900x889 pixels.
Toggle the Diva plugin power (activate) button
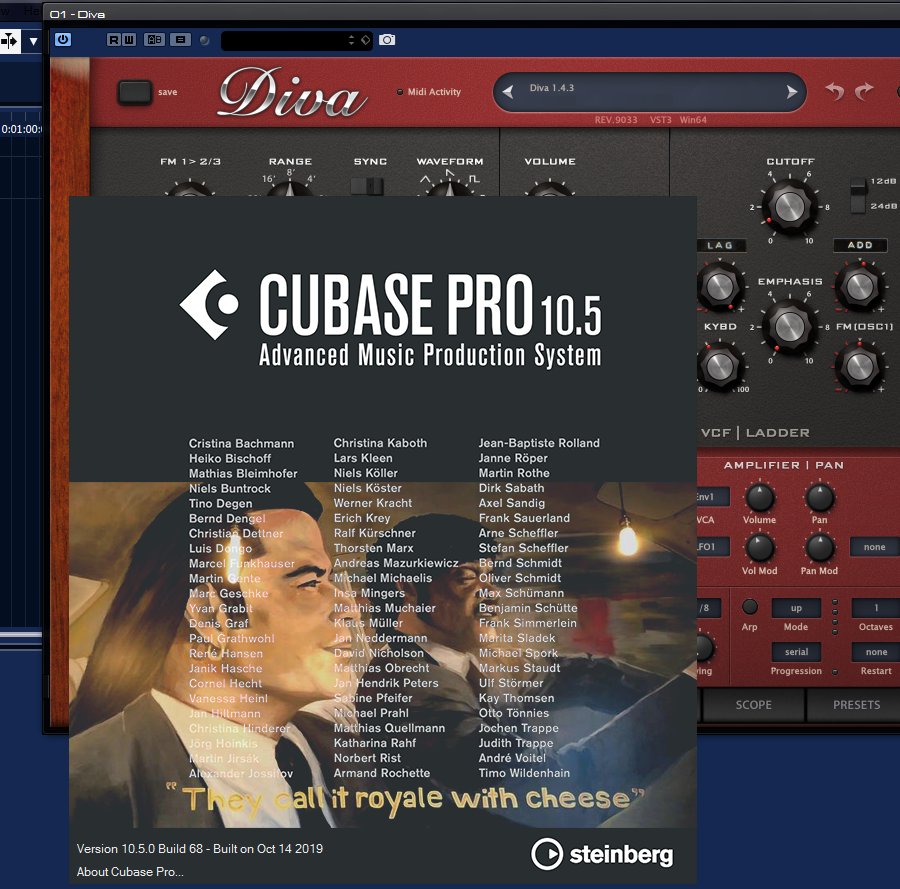tap(63, 40)
